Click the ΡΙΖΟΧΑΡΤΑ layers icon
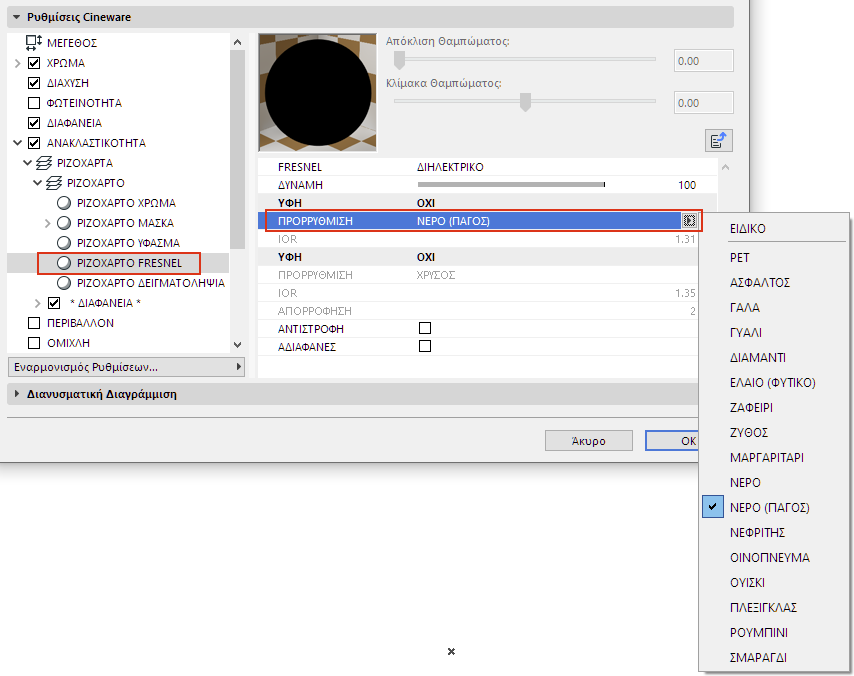This screenshot has height=676, width=854. click(x=44, y=163)
